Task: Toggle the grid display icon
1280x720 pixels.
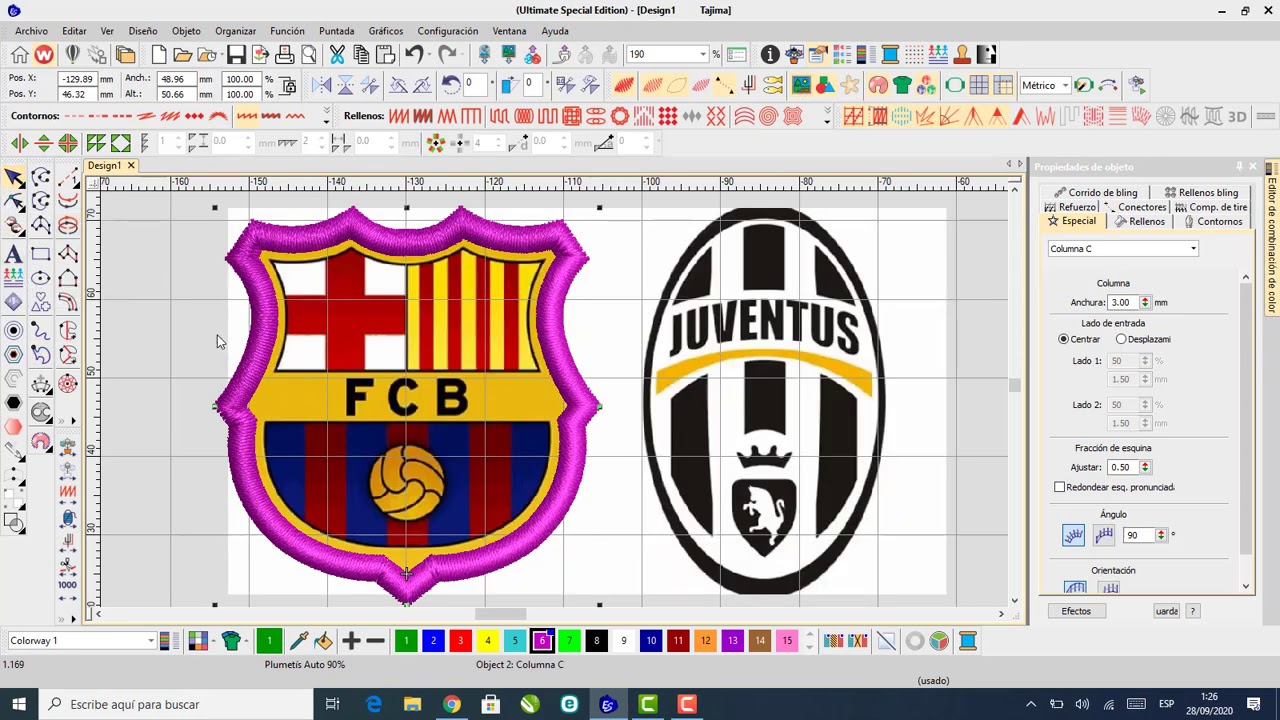Action: pos(978,85)
